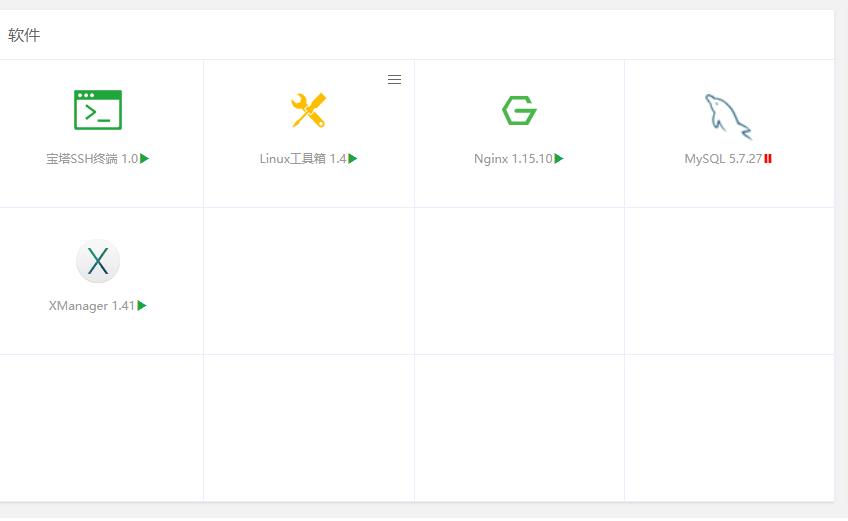The width and height of the screenshot is (848, 521).
Task: Open the XManager 1.41 label link
Action: pyautogui.click(x=91, y=306)
